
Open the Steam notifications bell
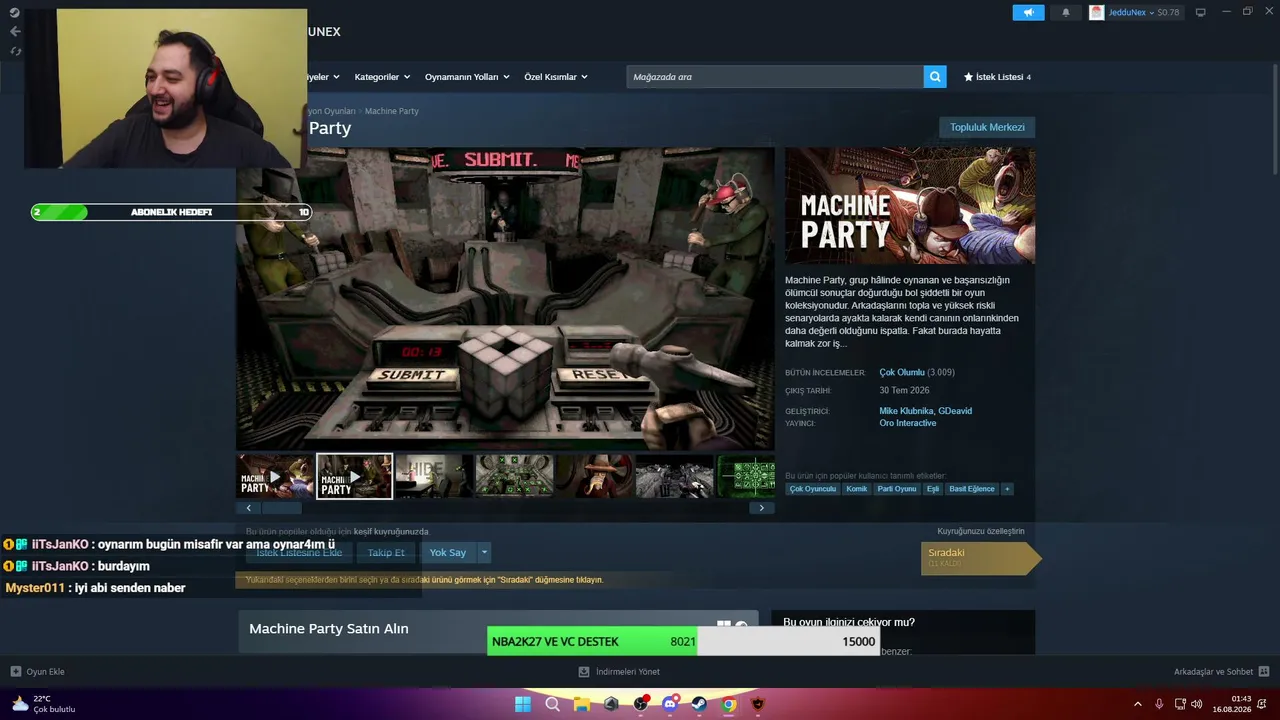coord(1065,12)
